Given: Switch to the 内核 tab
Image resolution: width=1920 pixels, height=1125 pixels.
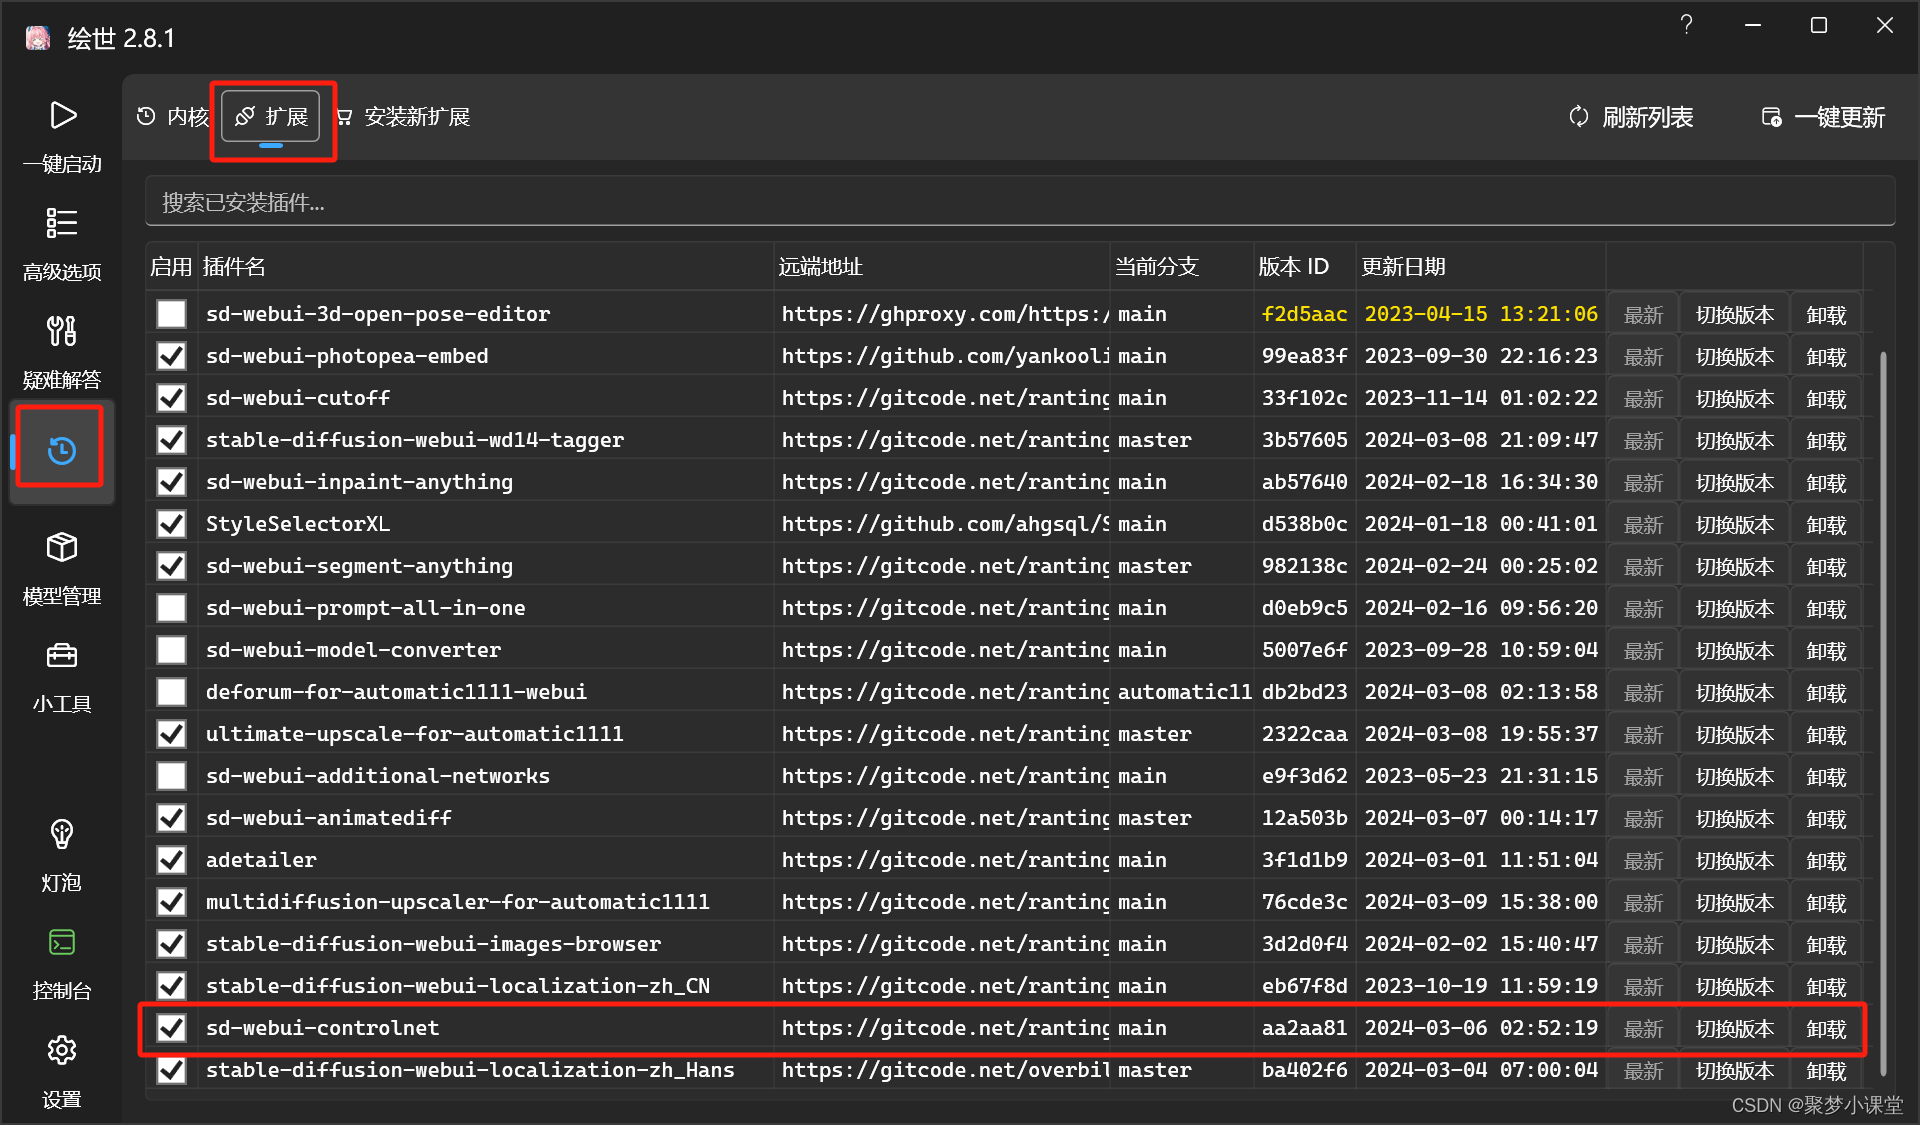Looking at the screenshot, I should coord(173,117).
